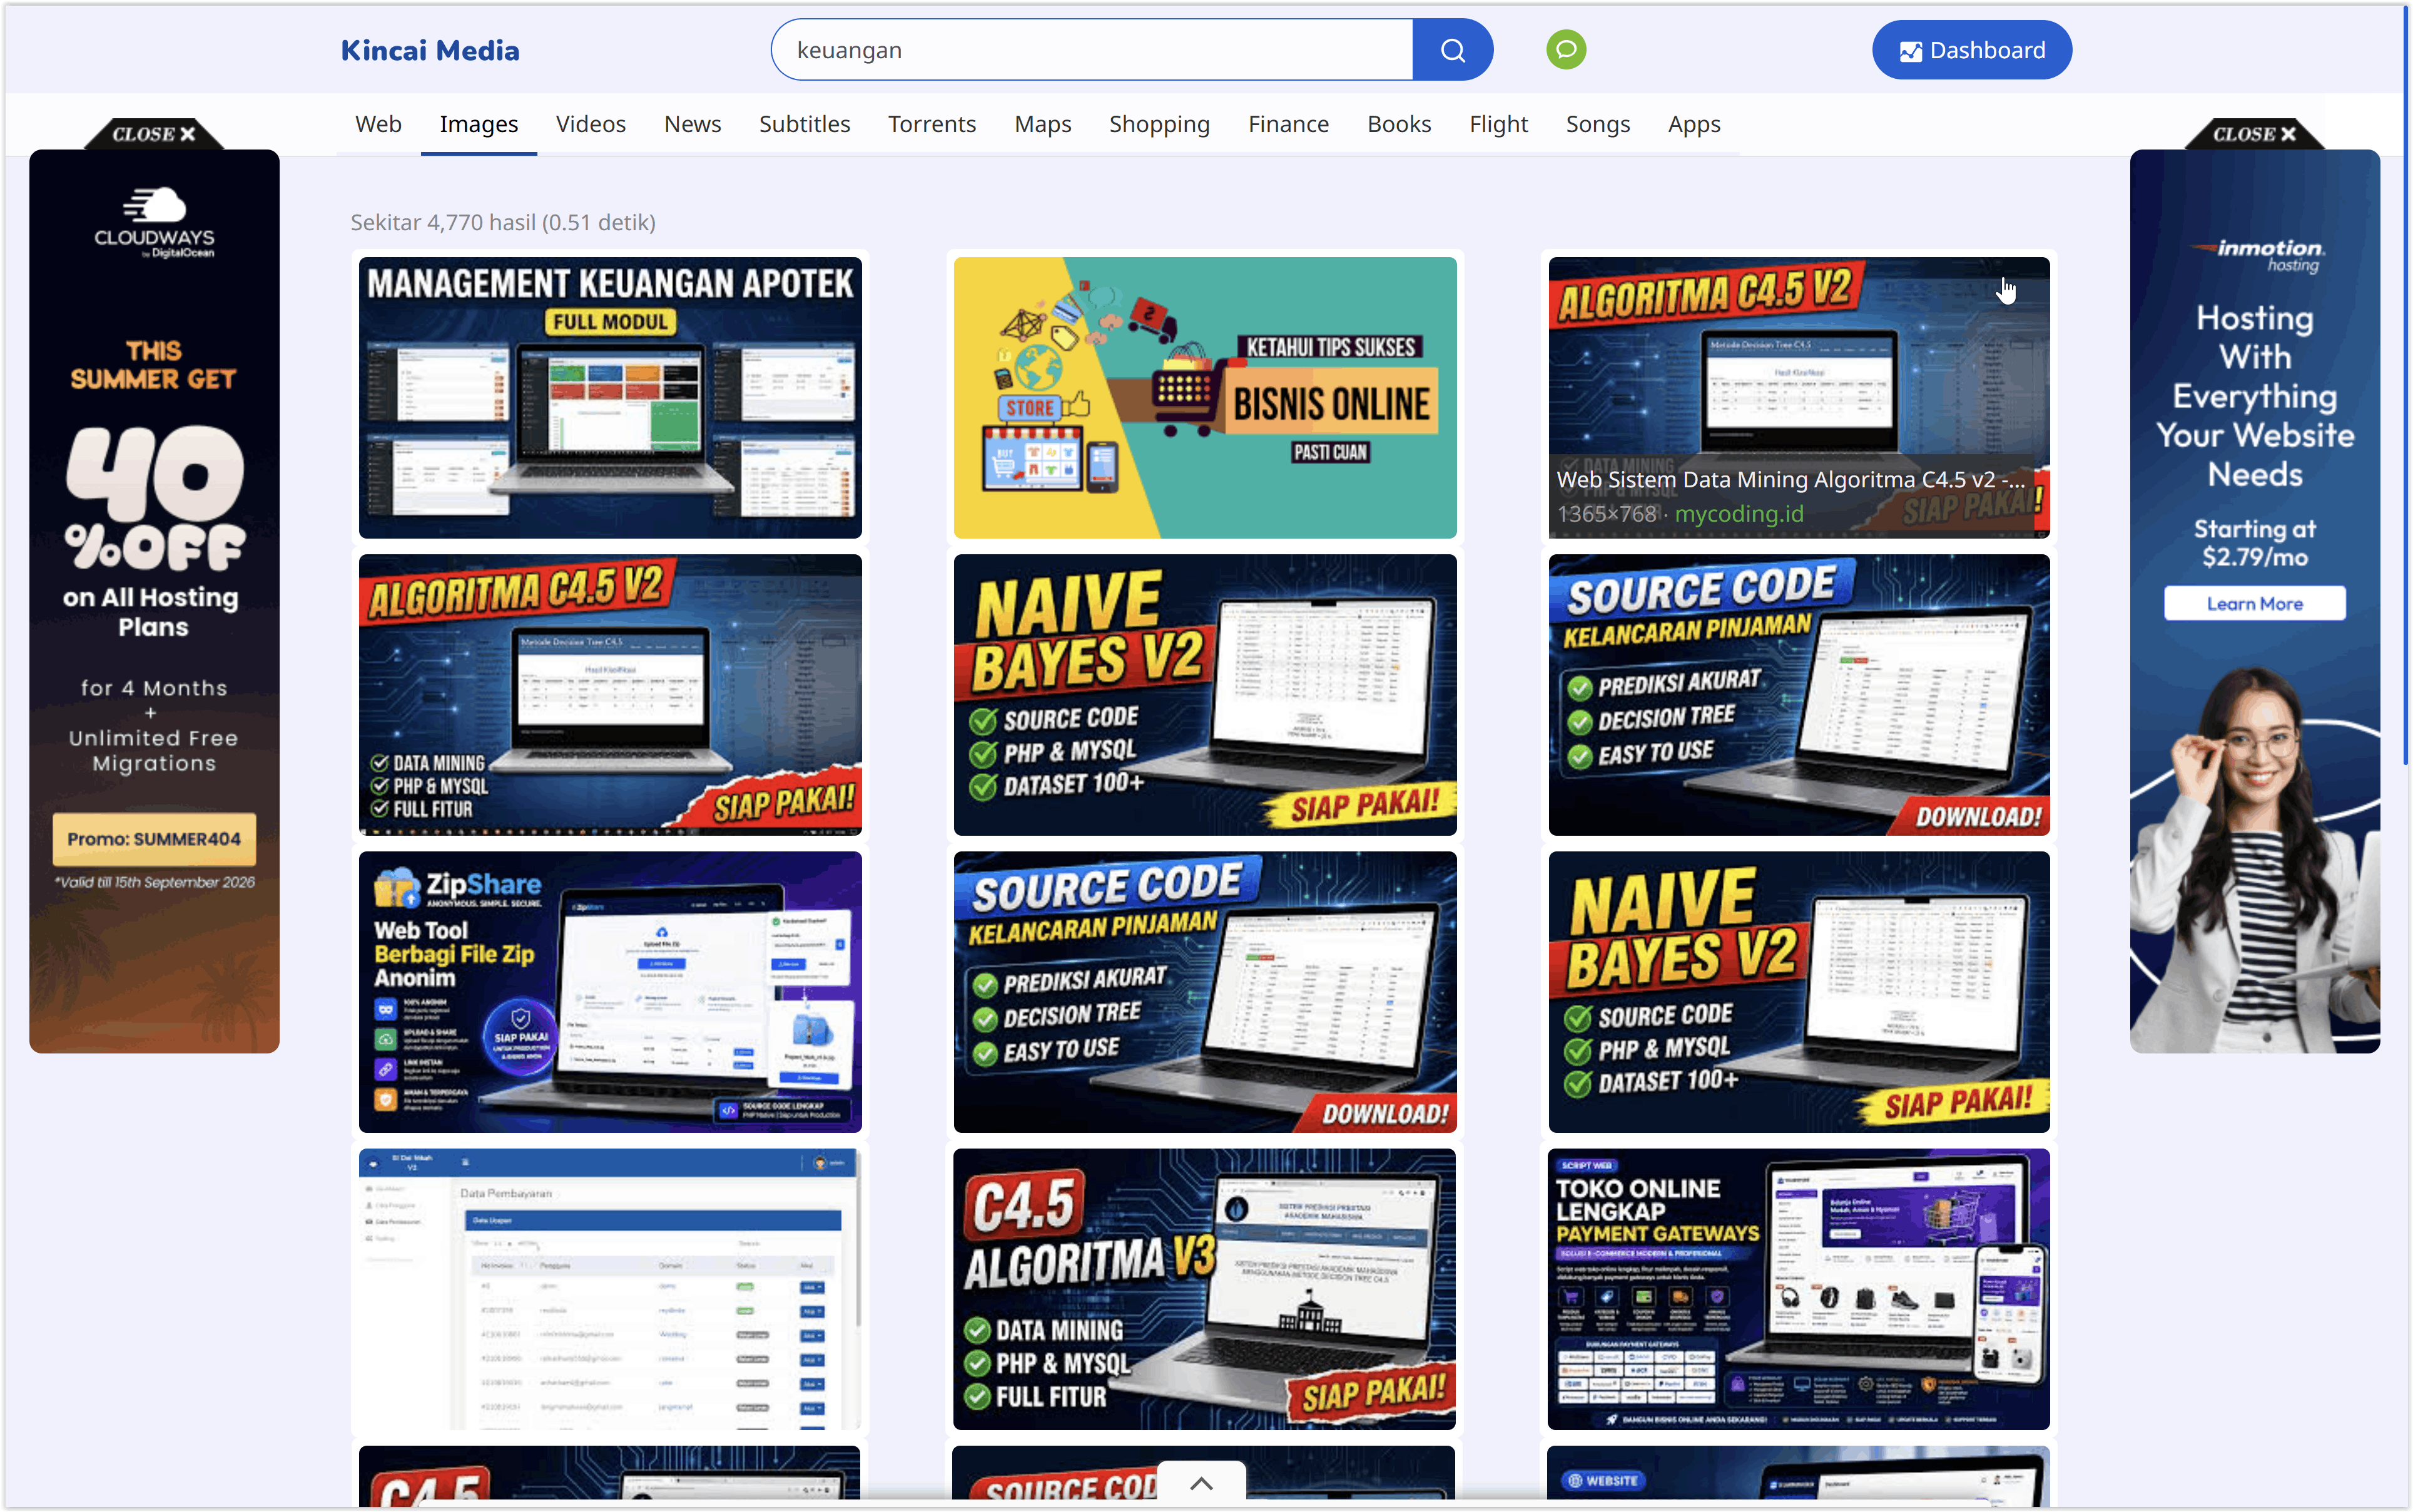Open the News tab
The height and width of the screenshot is (1512, 2413).
click(692, 124)
